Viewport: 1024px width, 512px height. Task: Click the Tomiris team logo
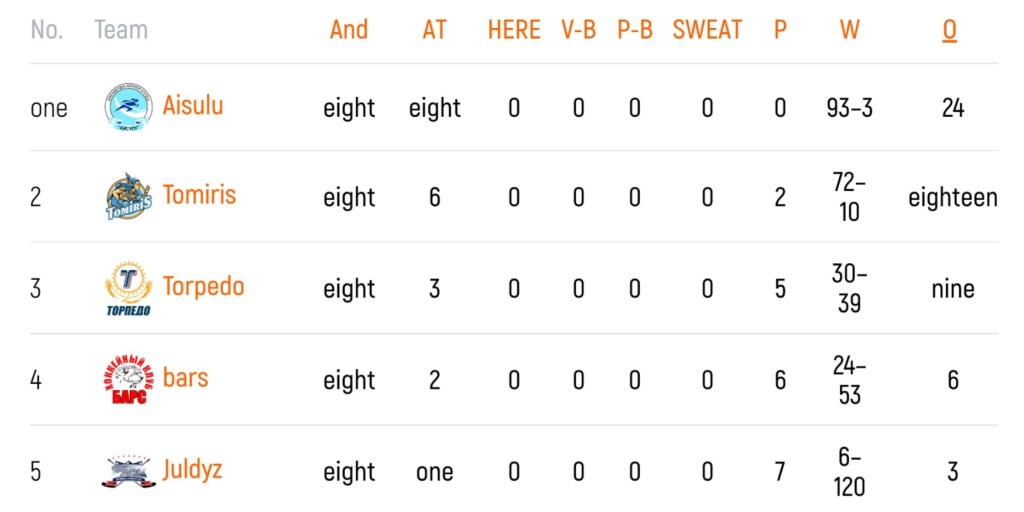pos(129,196)
